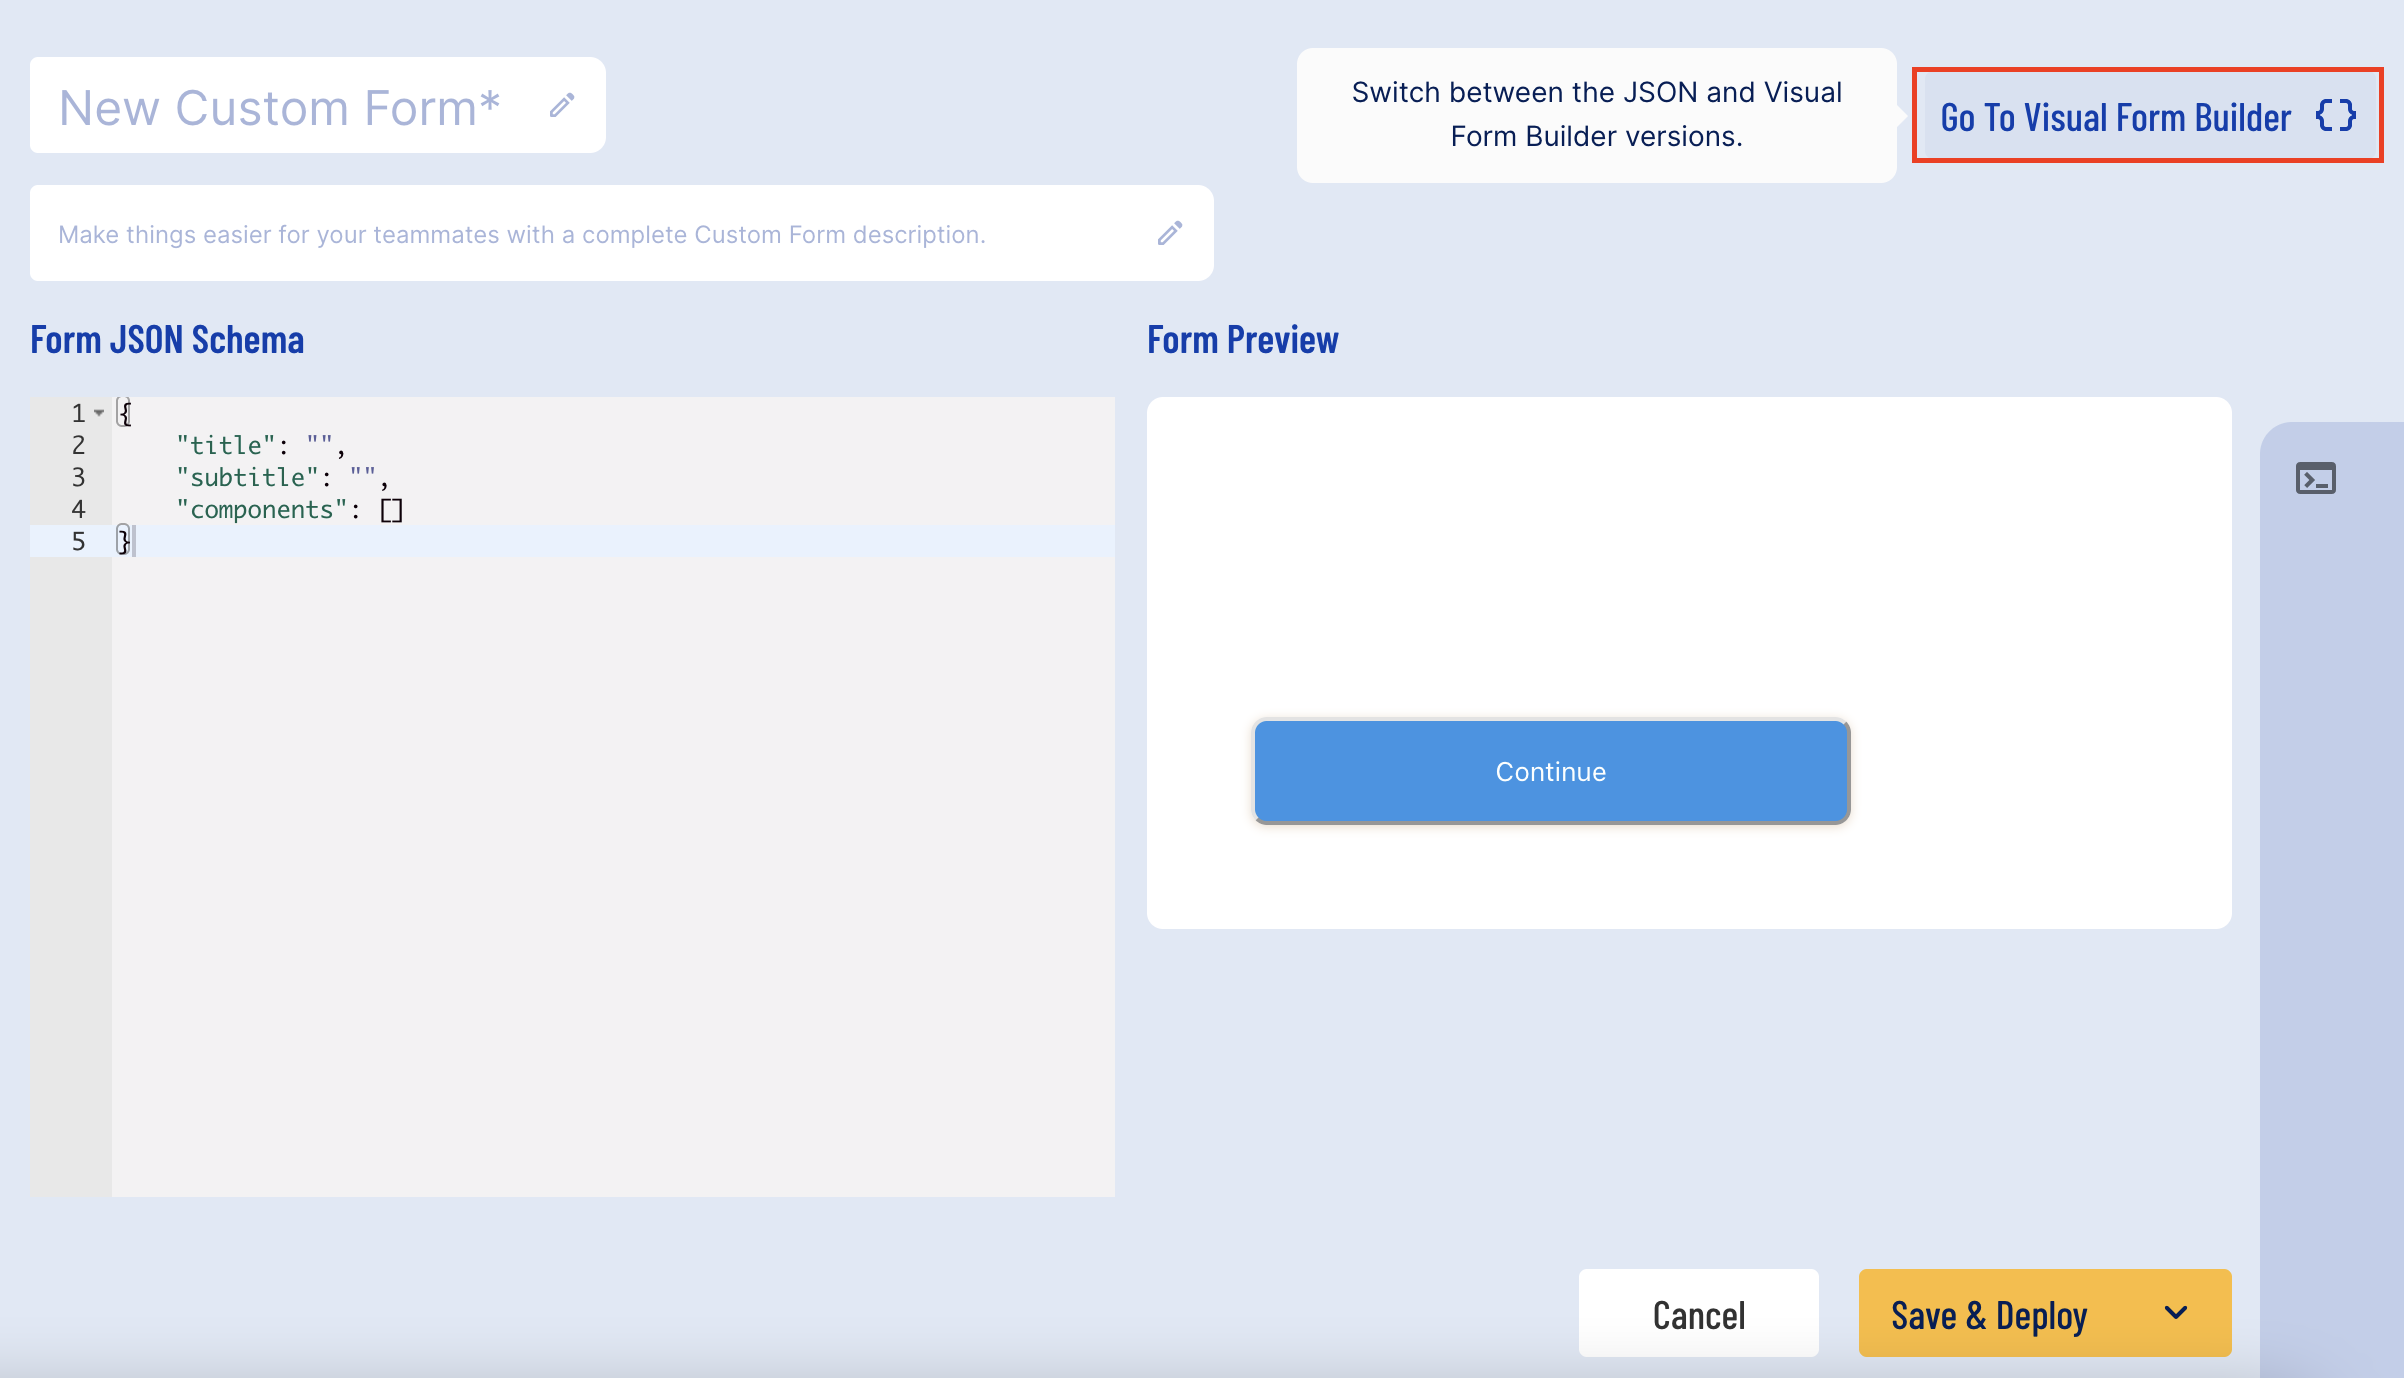Click the "title" key on line 2
Image resolution: width=2404 pixels, height=1378 pixels.
(226, 445)
